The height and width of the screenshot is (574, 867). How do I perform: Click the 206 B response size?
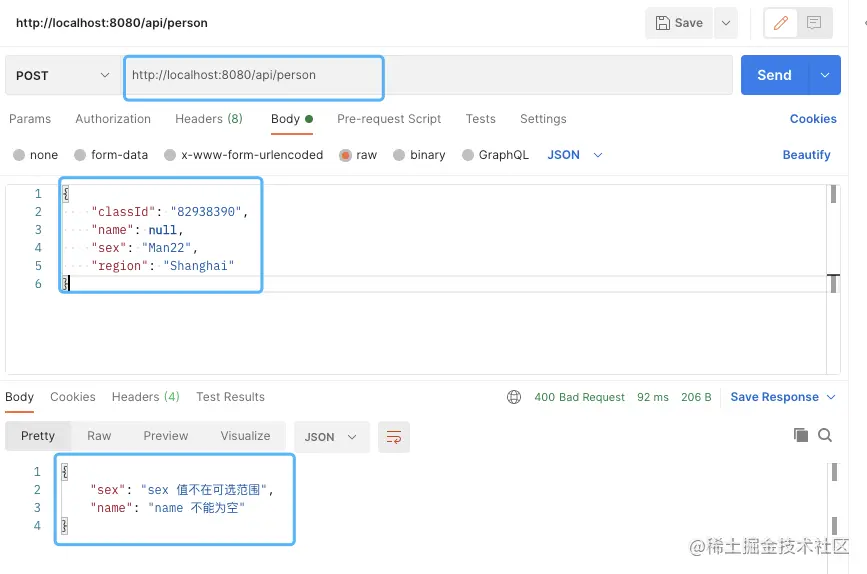pyautogui.click(x=696, y=397)
